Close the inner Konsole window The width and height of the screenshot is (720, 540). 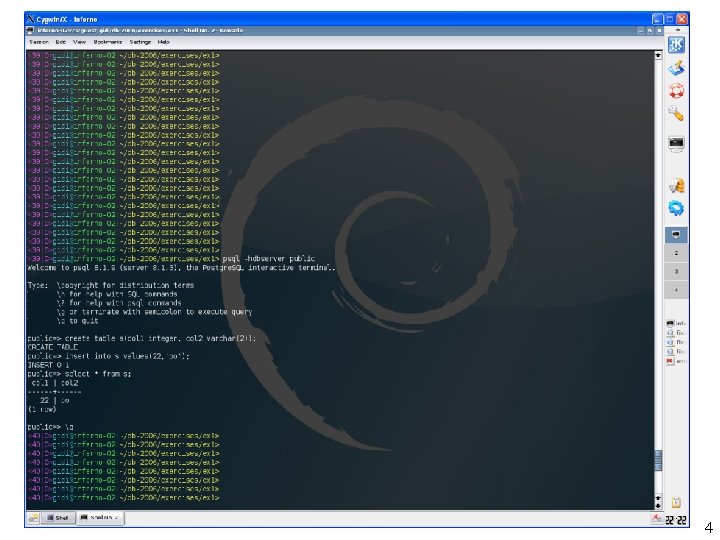click(659, 30)
